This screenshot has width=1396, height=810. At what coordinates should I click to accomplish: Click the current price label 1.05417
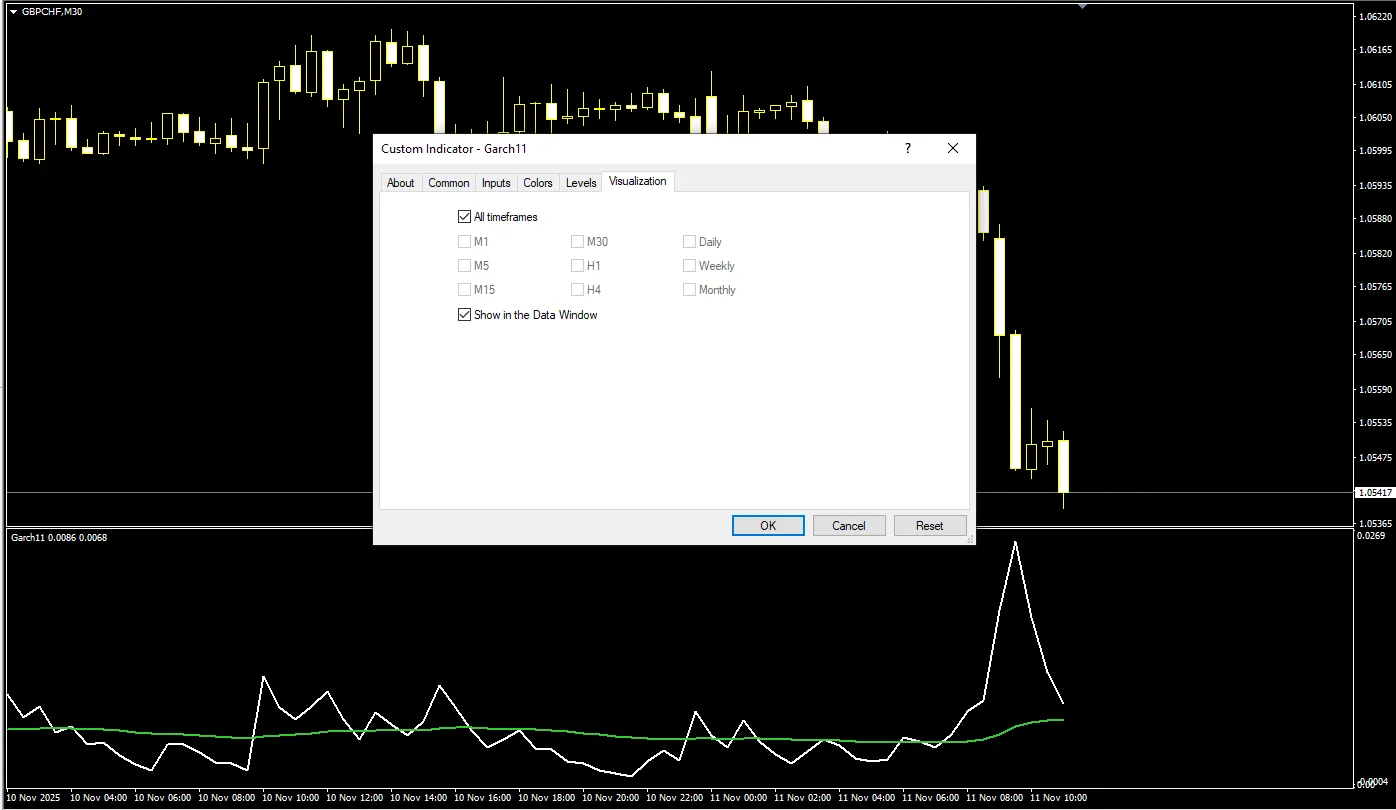(1371, 493)
